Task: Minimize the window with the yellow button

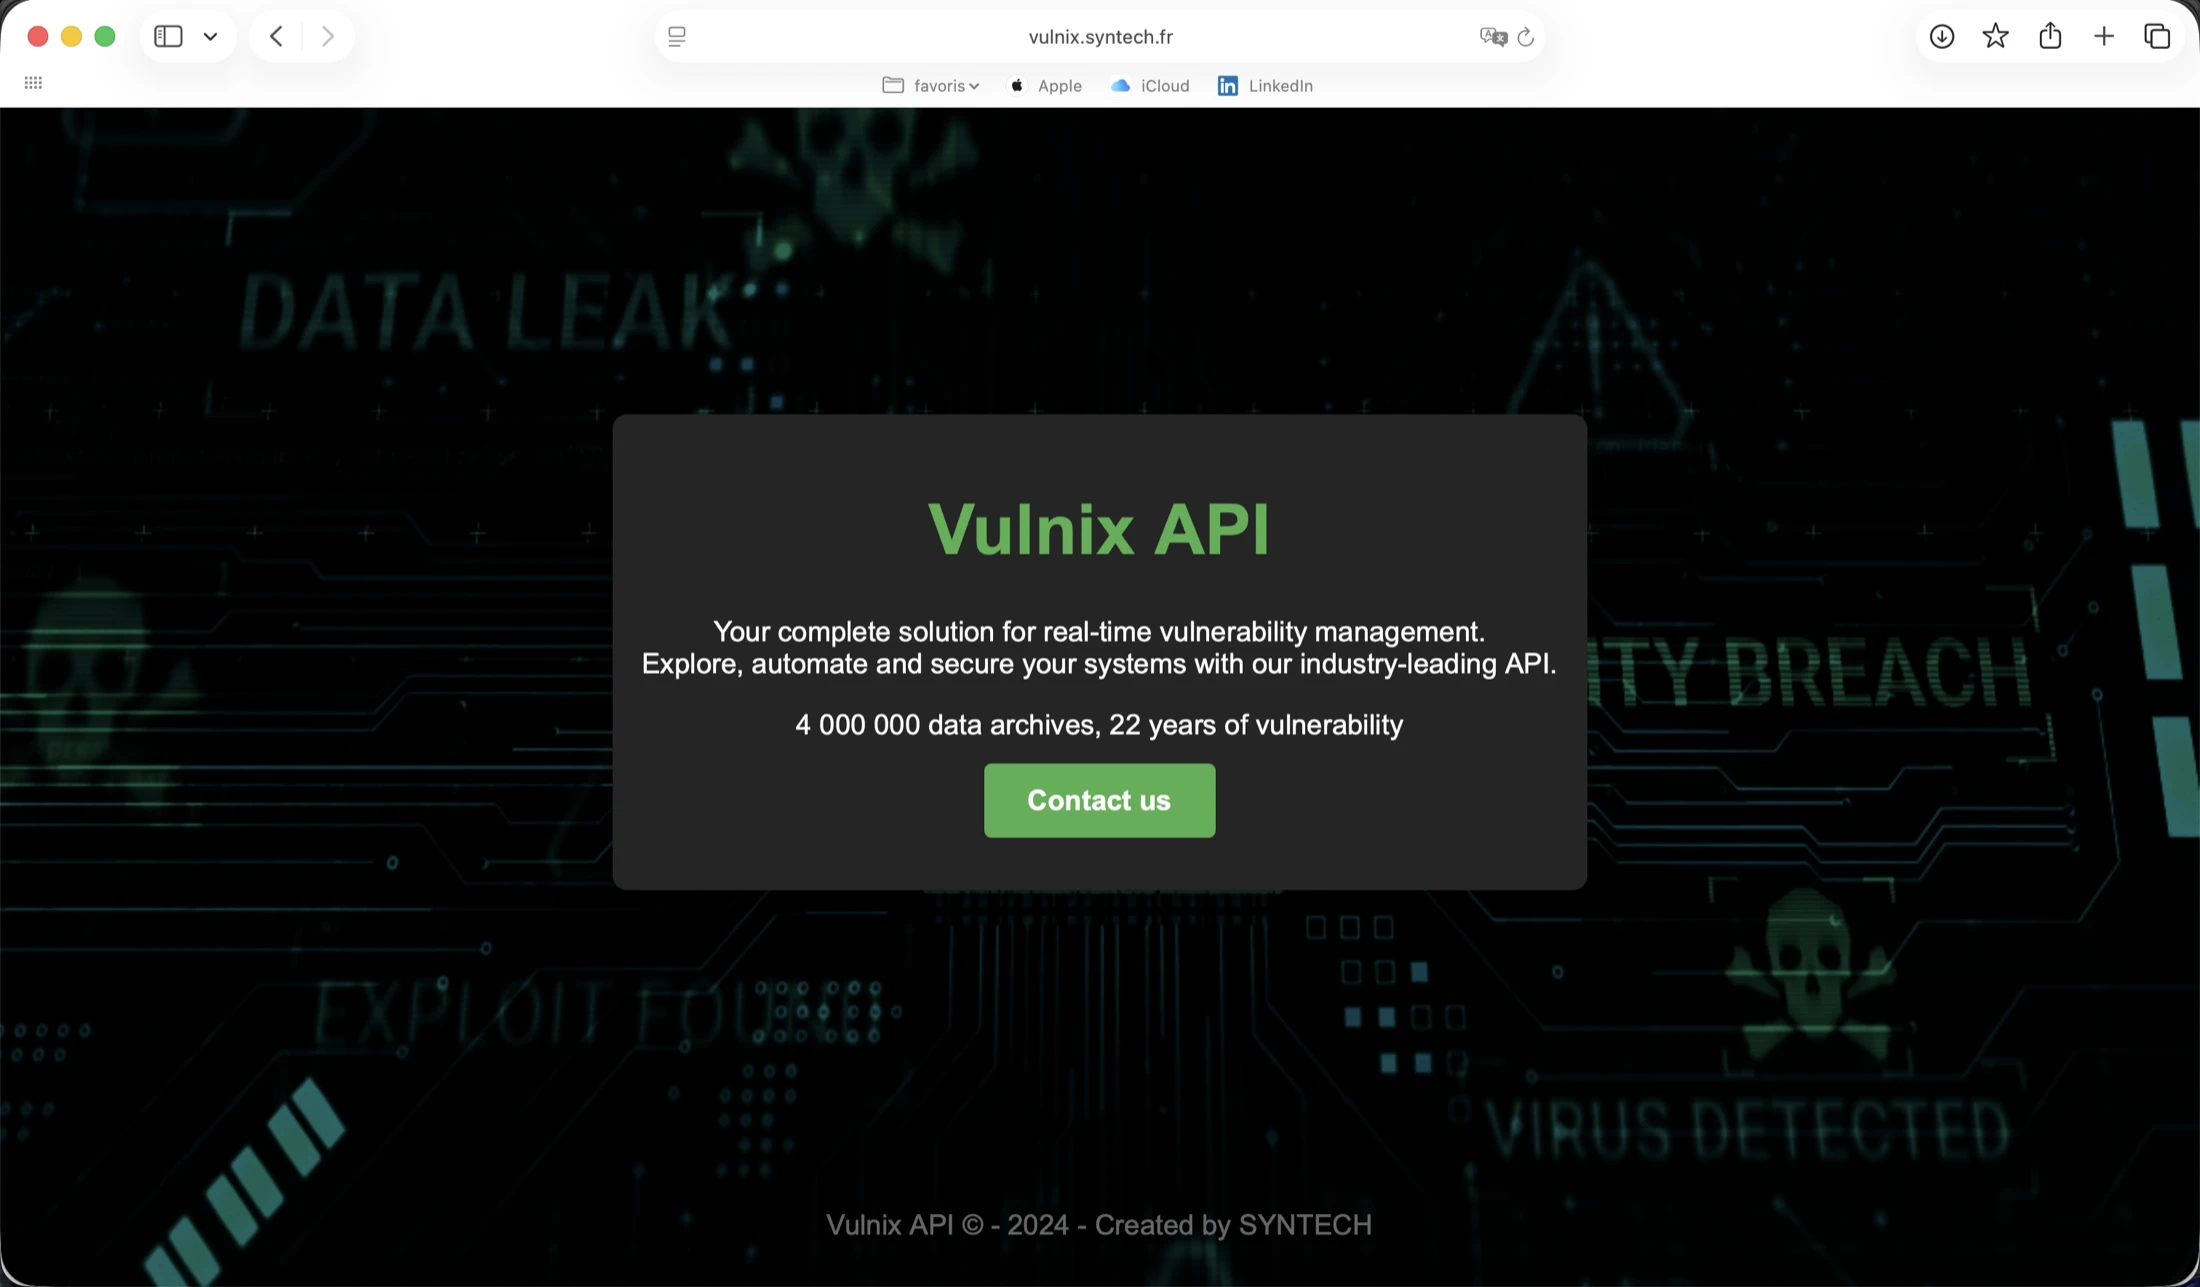Action: point(71,37)
